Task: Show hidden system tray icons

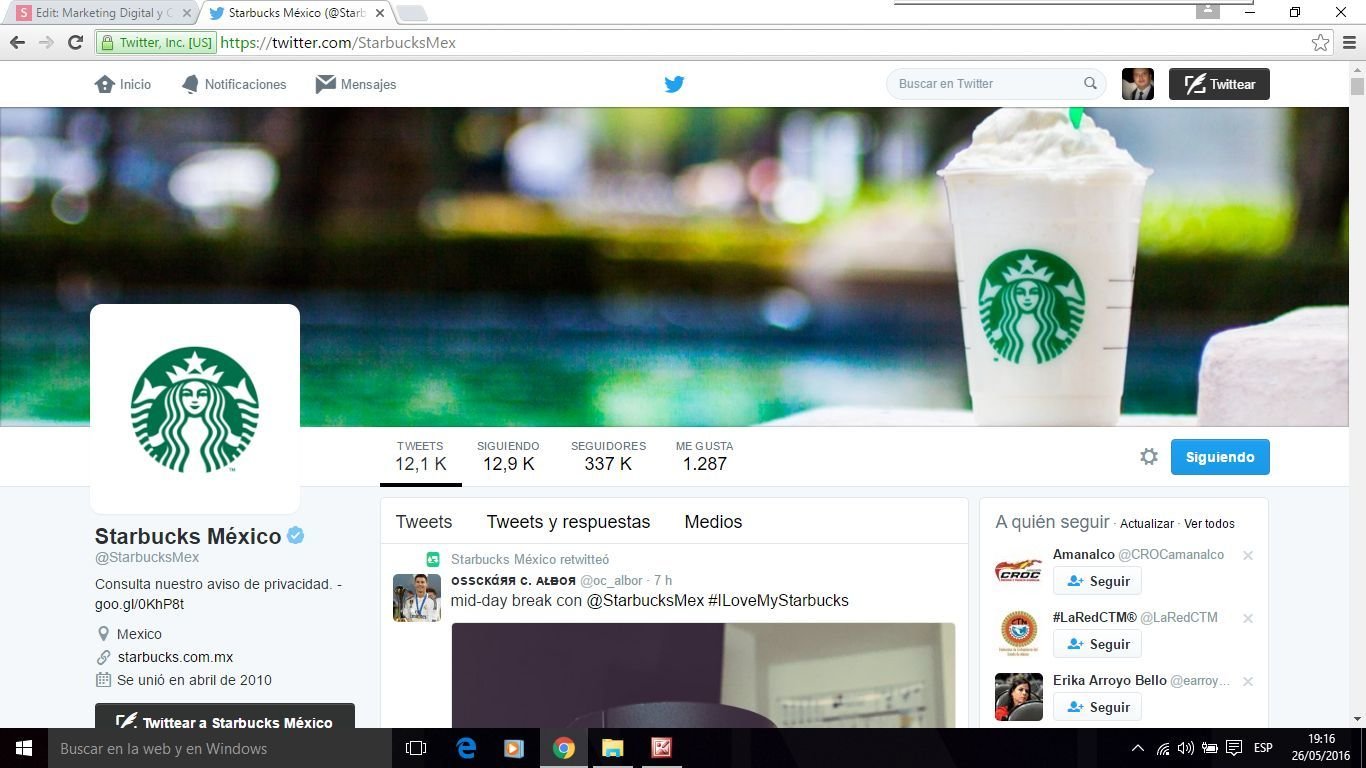Action: click(x=1137, y=748)
